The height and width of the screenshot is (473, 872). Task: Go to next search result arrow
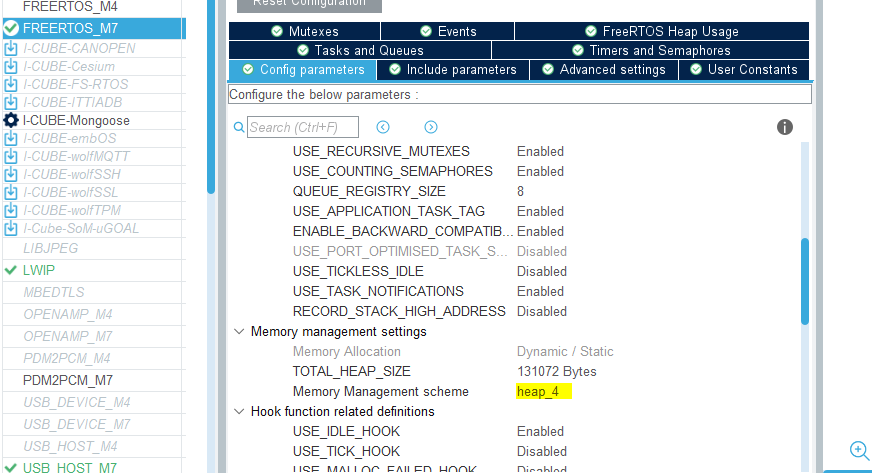click(430, 127)
